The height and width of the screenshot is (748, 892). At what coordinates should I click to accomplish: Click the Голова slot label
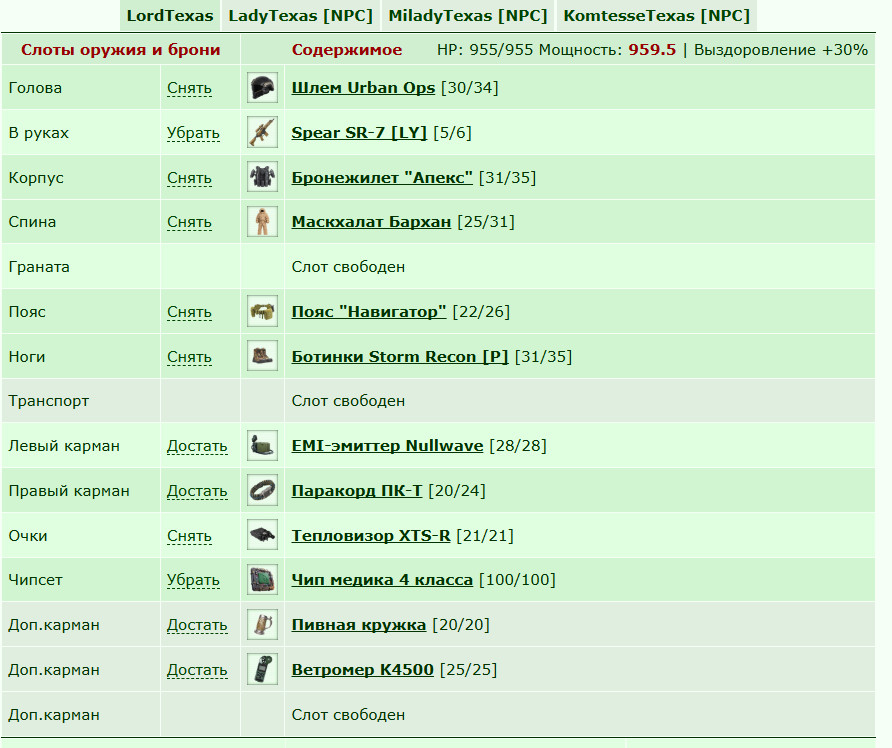[x=35, y=88]
